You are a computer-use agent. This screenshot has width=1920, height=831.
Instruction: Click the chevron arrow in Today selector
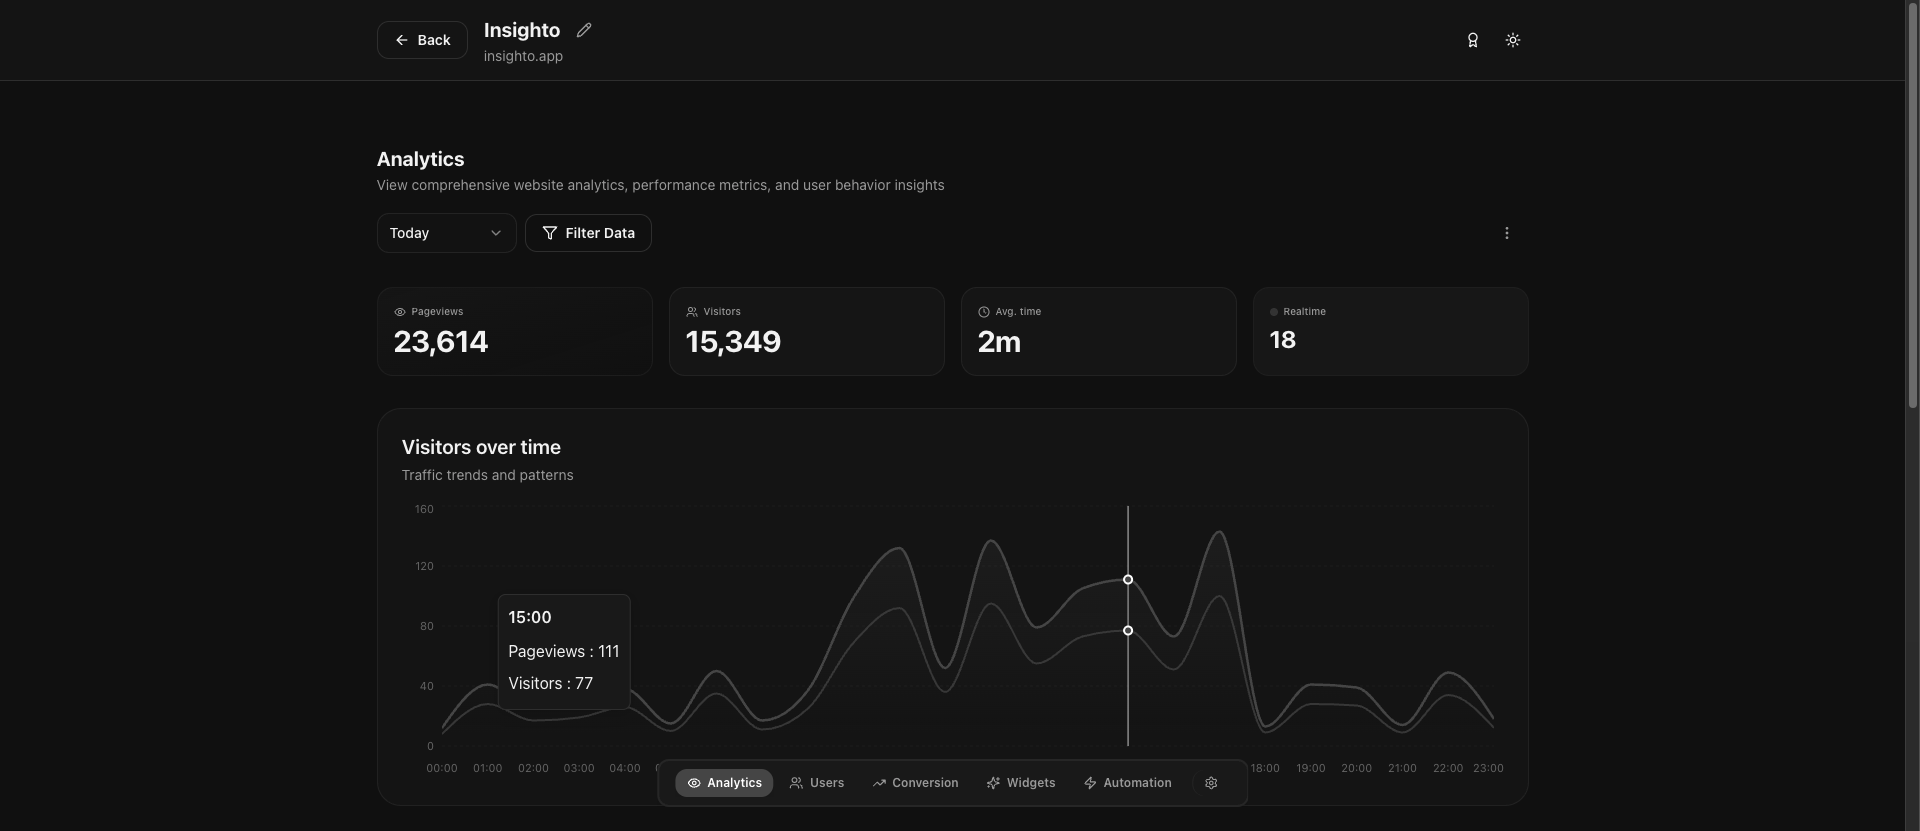point(495,233)
